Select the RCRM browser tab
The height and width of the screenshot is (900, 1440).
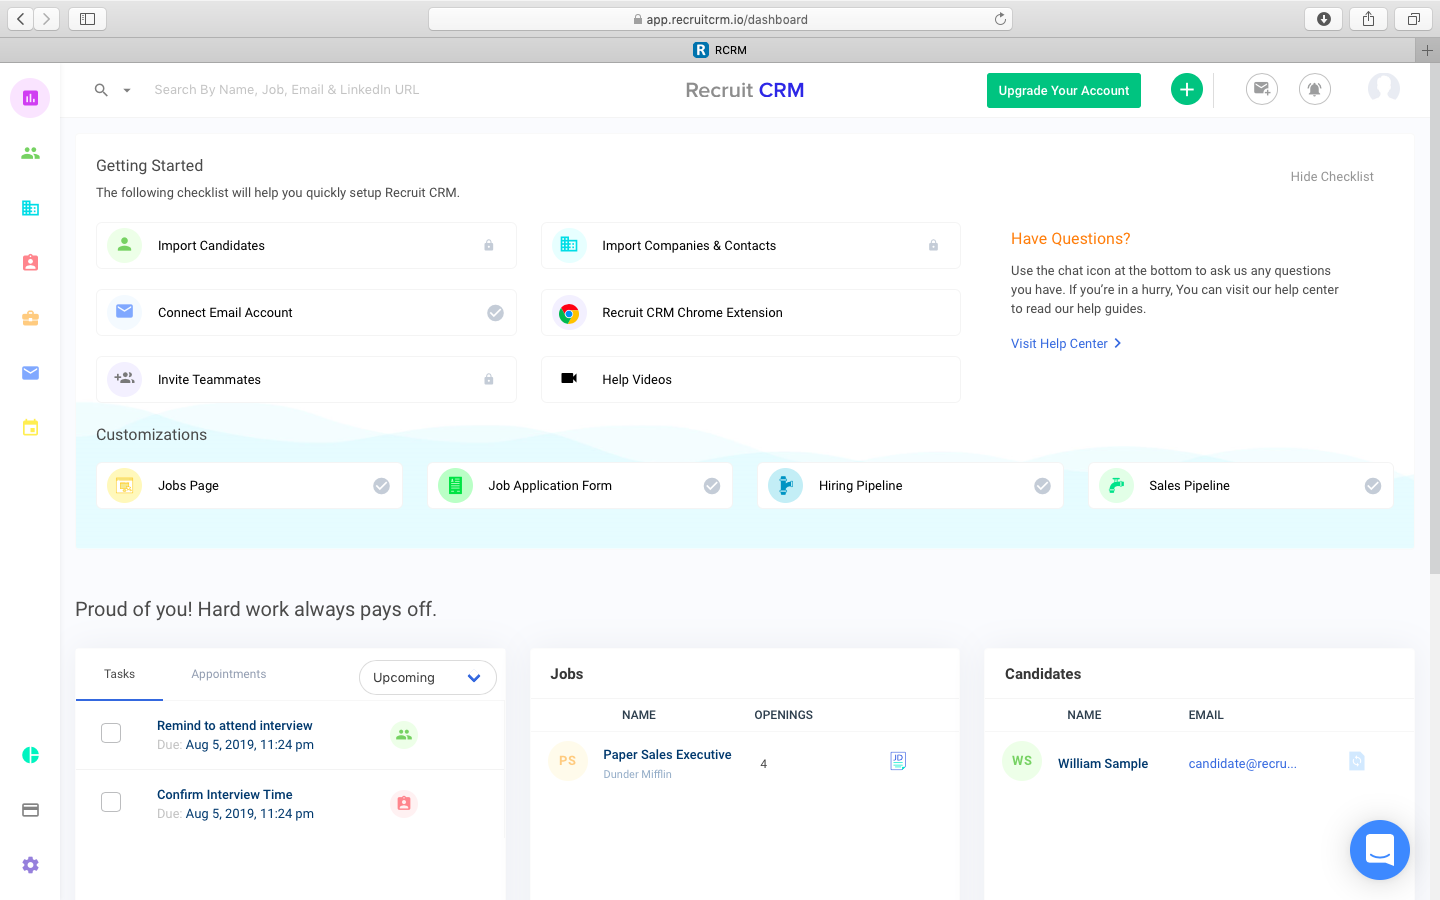pos(720,50)
